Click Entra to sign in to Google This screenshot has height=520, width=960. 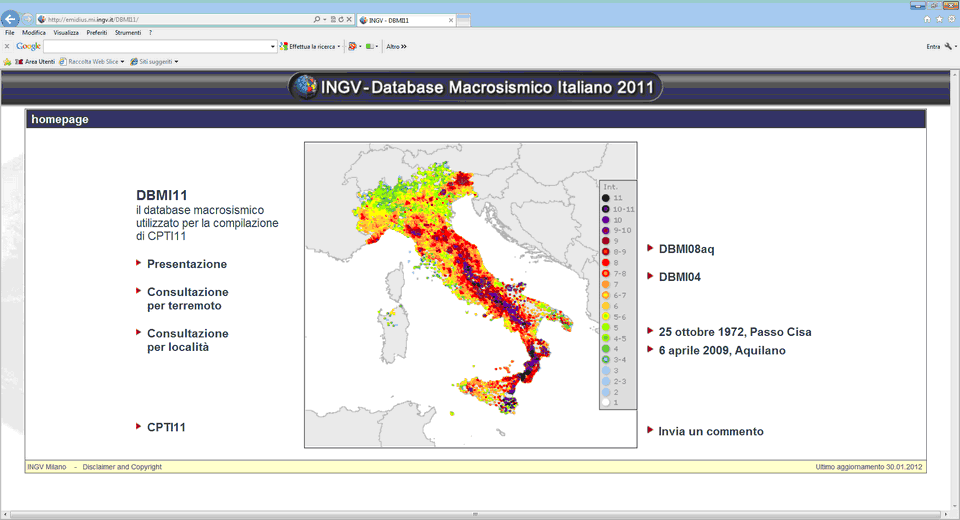pyautogui.click(x=933, y=47)
